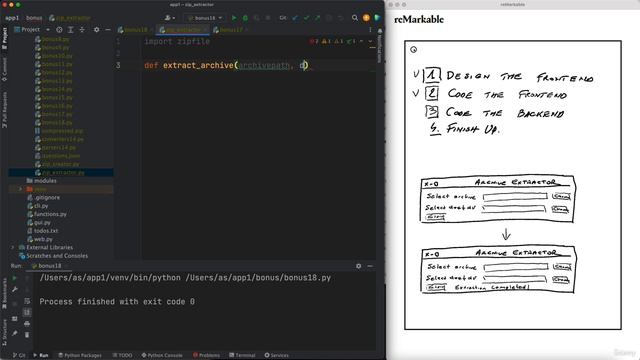Open the Python Packages tool window
This screenshot has height=360, width=640.
[80, 356]
